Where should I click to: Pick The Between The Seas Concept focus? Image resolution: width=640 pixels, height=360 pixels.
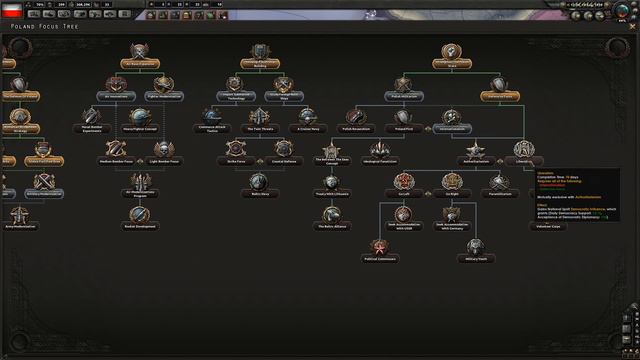pos(332,153)
